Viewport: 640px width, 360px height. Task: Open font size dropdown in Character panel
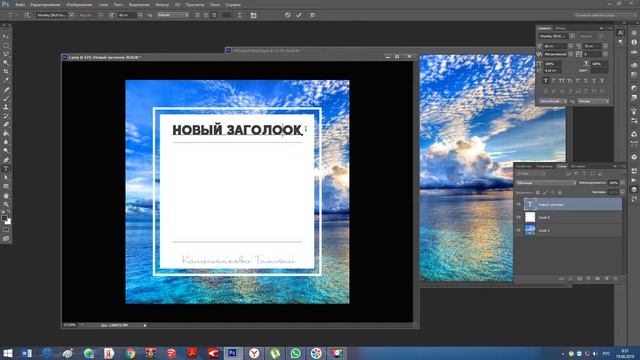tap(570, 46)
